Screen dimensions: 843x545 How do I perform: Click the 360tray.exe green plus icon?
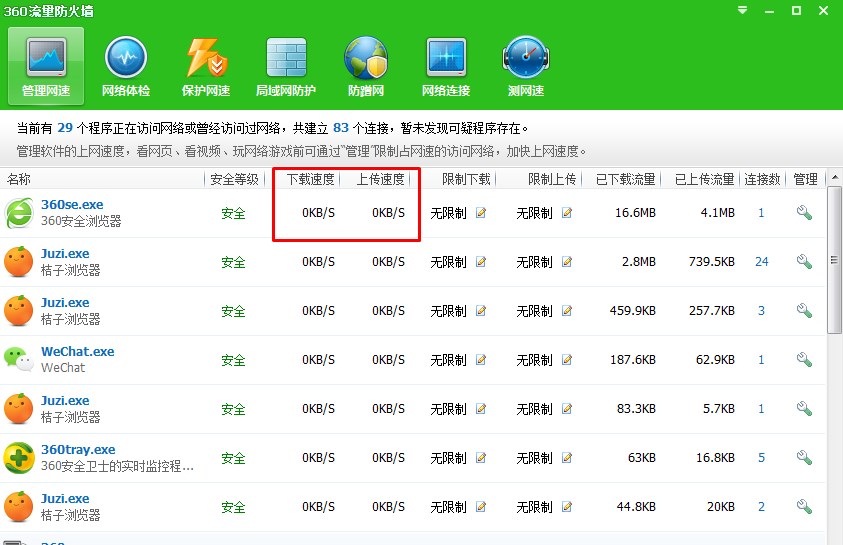pyautogui.click(x=19, y=458)
